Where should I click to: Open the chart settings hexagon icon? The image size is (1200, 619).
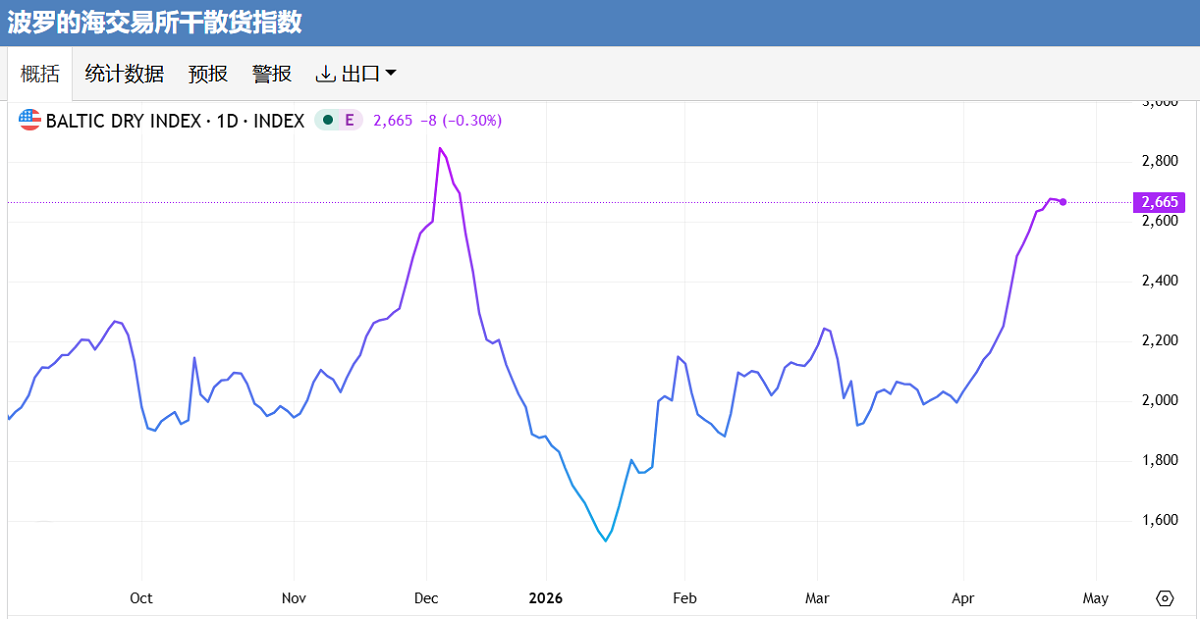click(1164, 598)
